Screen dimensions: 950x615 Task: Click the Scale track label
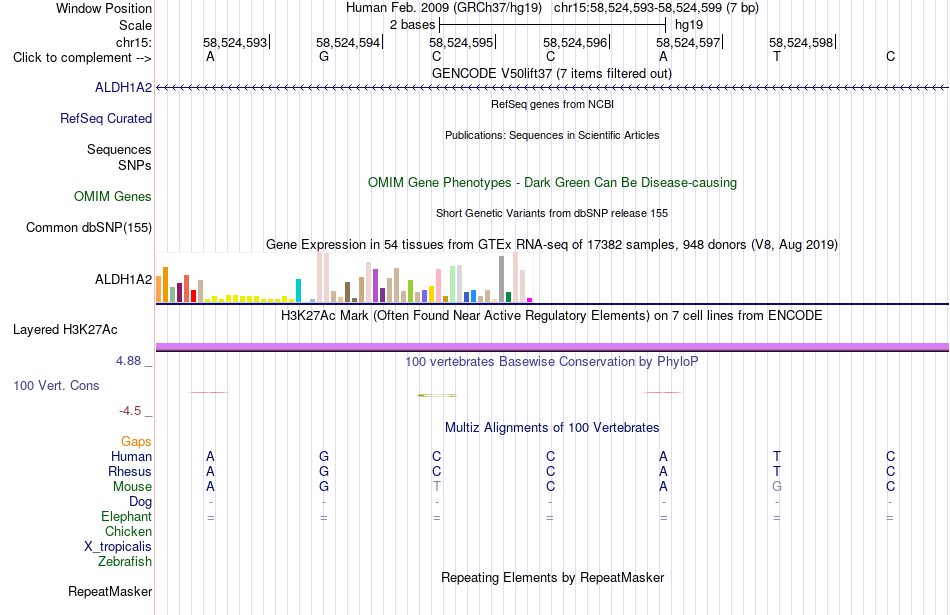[x=136, y=26]
